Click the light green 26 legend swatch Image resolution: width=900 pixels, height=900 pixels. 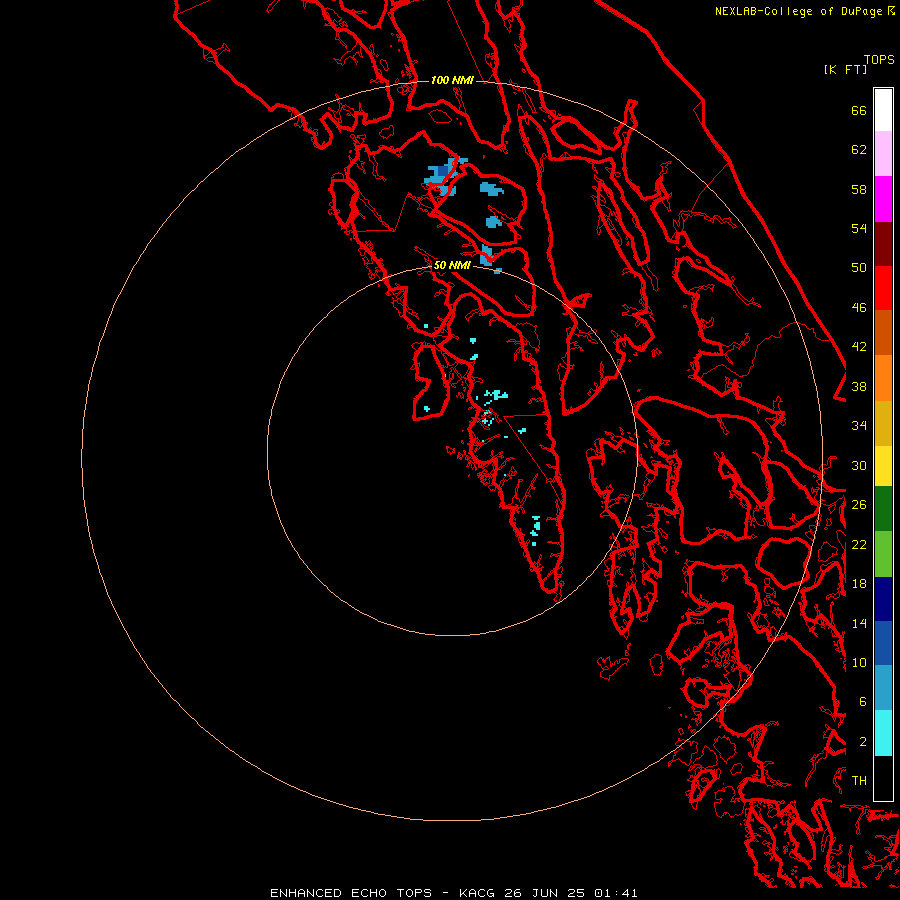[883, 554]
